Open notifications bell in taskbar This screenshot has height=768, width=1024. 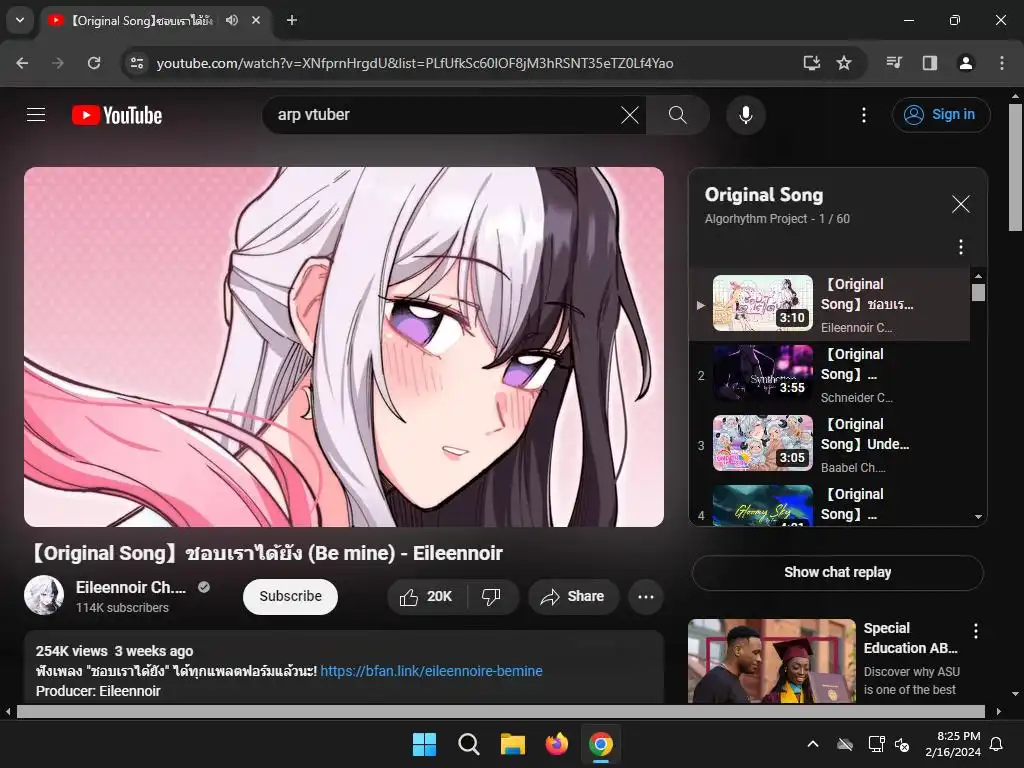997,744
